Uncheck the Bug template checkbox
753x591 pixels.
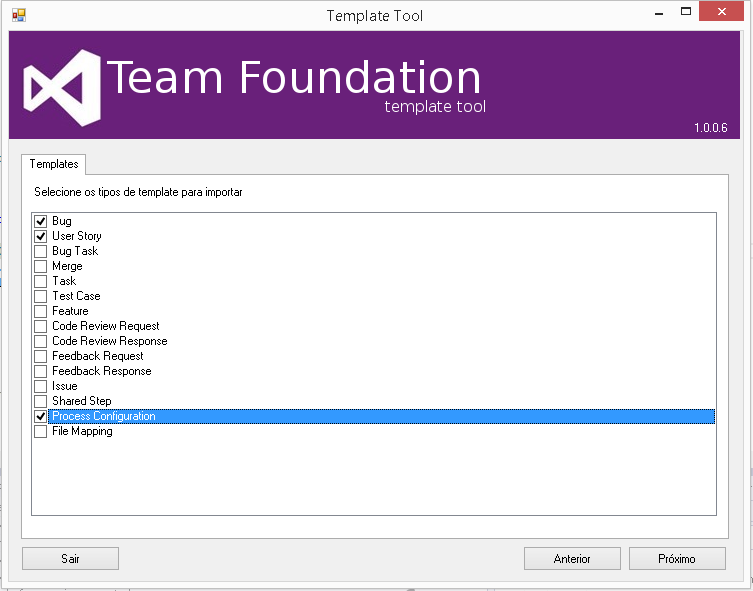(x=40, y=221)
